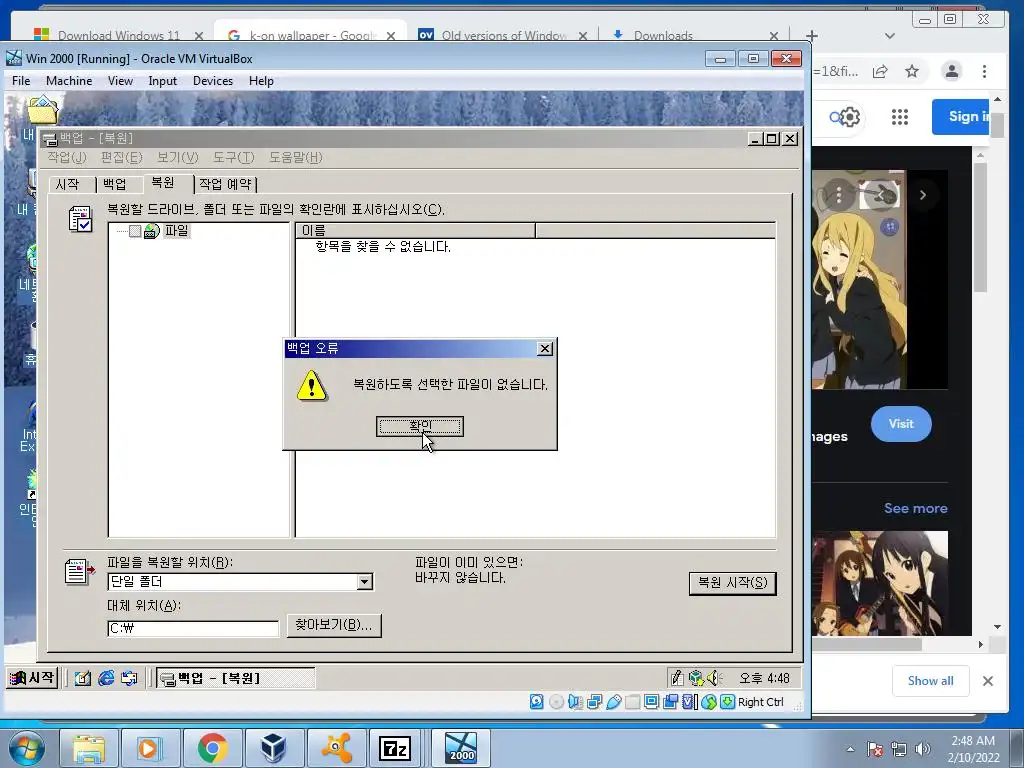Screen dimensions: 1024x768
Task: Open the Machine menu in VirtualBox
Action: [x=69, y=81]
